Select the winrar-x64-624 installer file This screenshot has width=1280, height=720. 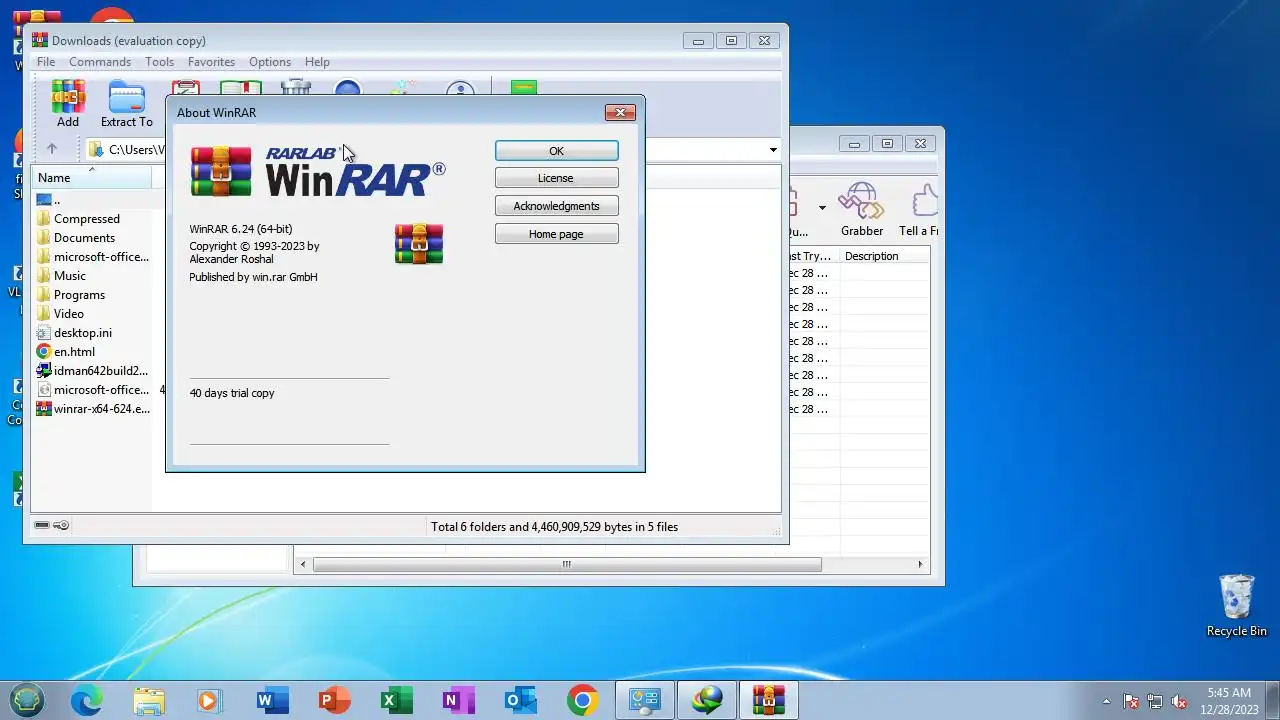92,409
